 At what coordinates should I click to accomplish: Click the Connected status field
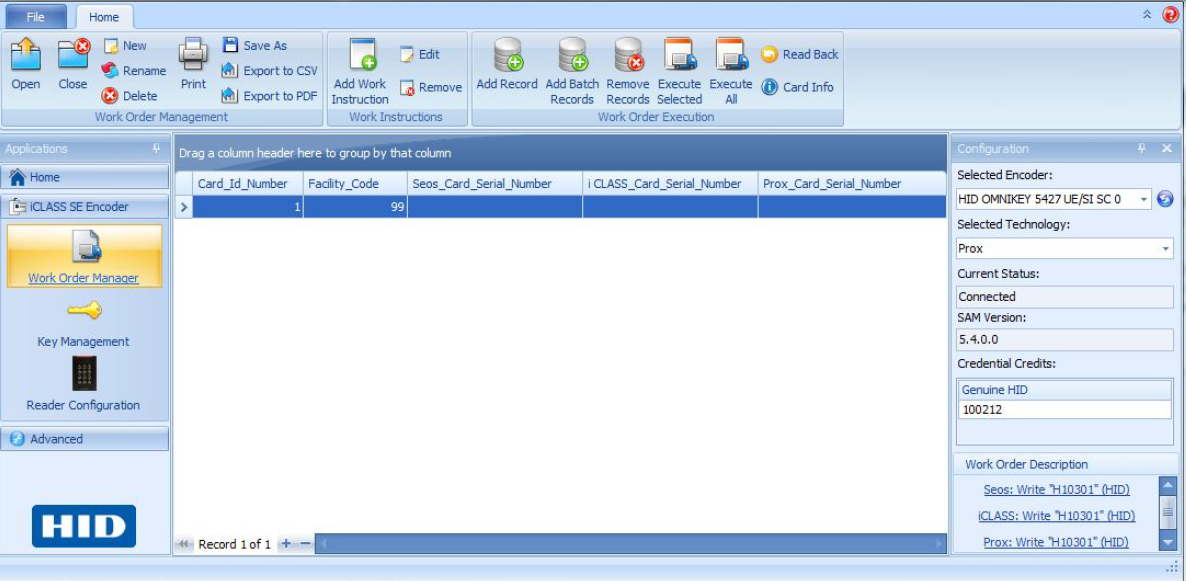click(1065, 297)
